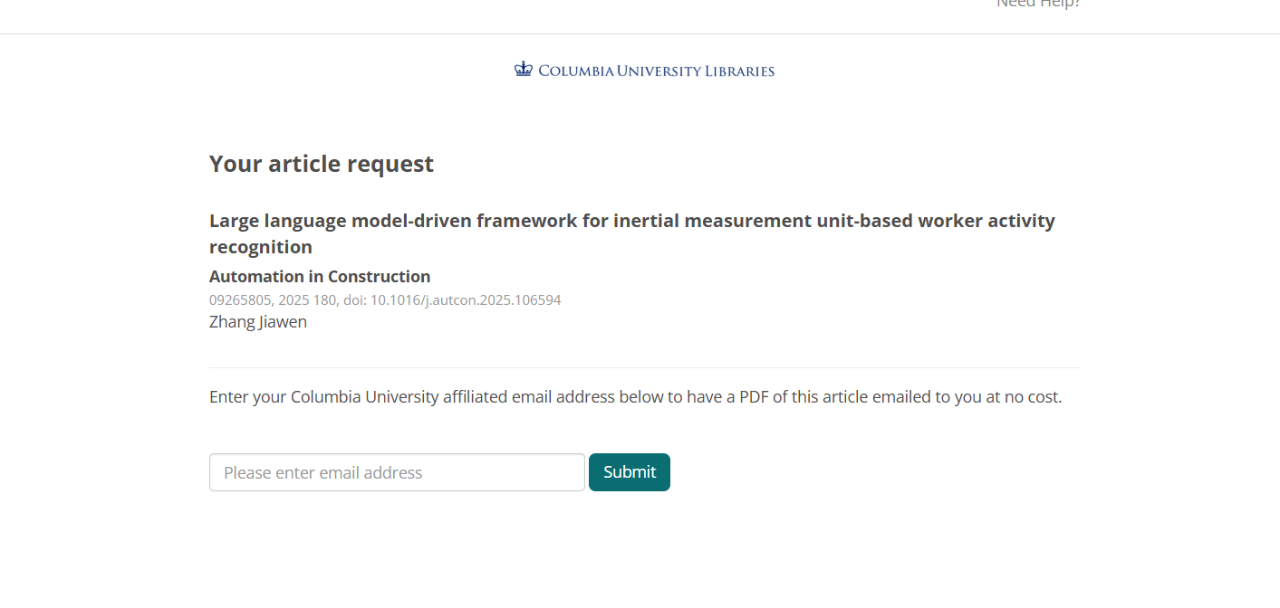
Task: Click the word "recognition" in the title
Action: tap(260, 247)
